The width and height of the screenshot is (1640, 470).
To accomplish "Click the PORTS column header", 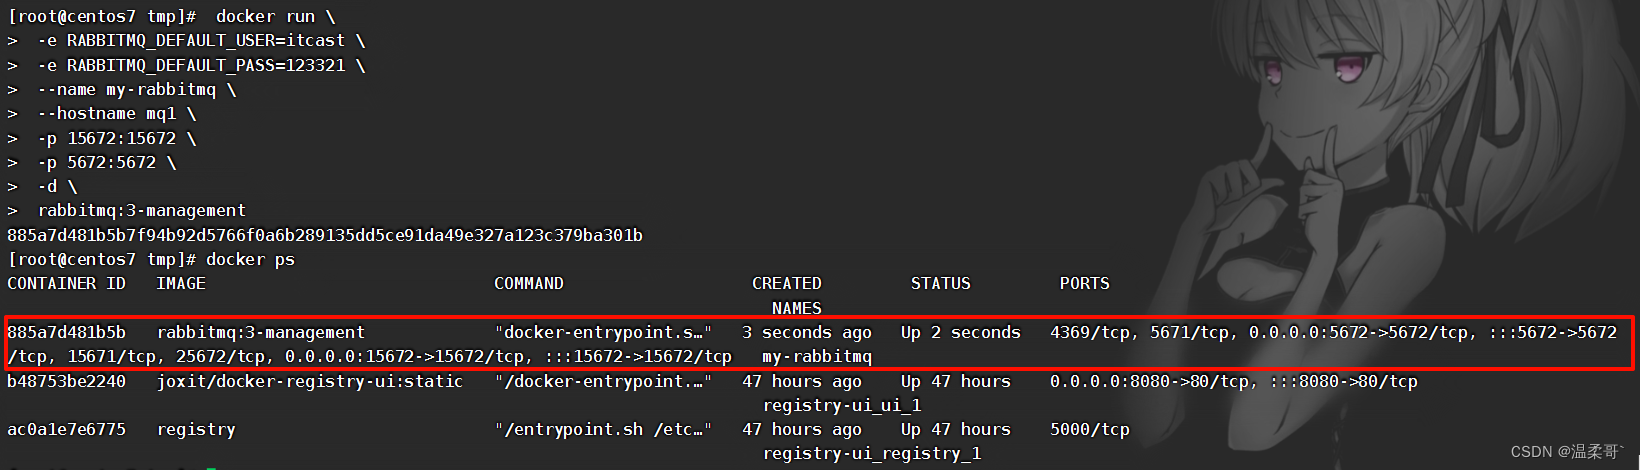I will pyautogui.click(x=1085, y=283).
